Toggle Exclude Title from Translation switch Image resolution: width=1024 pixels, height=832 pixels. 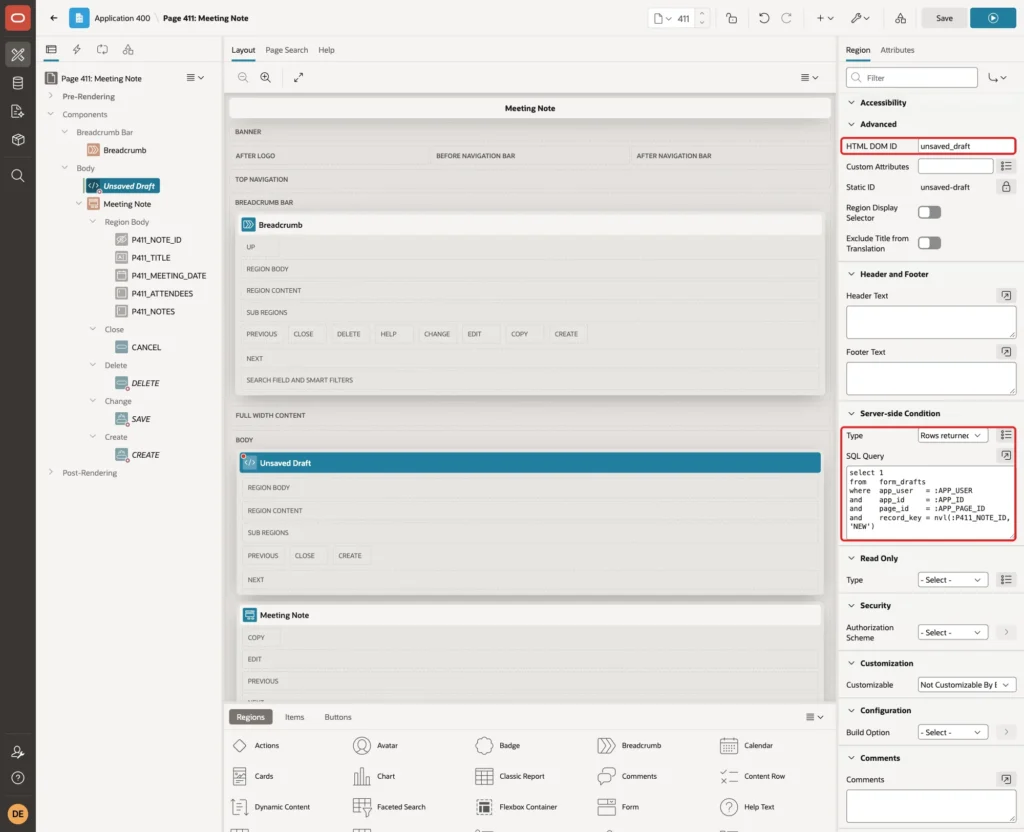[x=929, y=243]
